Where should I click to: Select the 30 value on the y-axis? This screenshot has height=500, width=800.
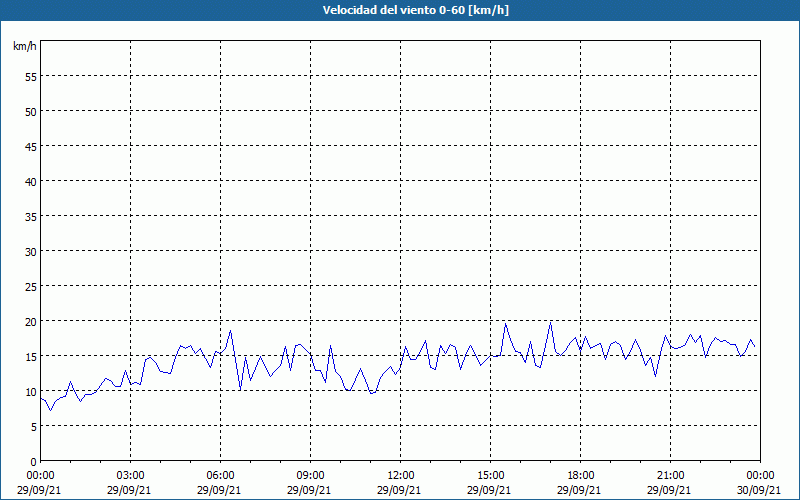point(31,252)
